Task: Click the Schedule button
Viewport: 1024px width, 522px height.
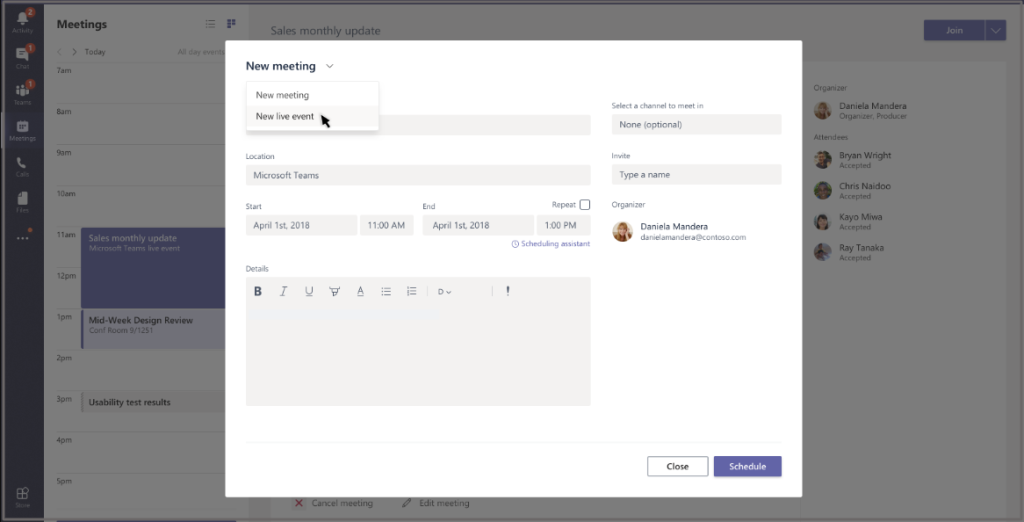Action: pos(747,466)
